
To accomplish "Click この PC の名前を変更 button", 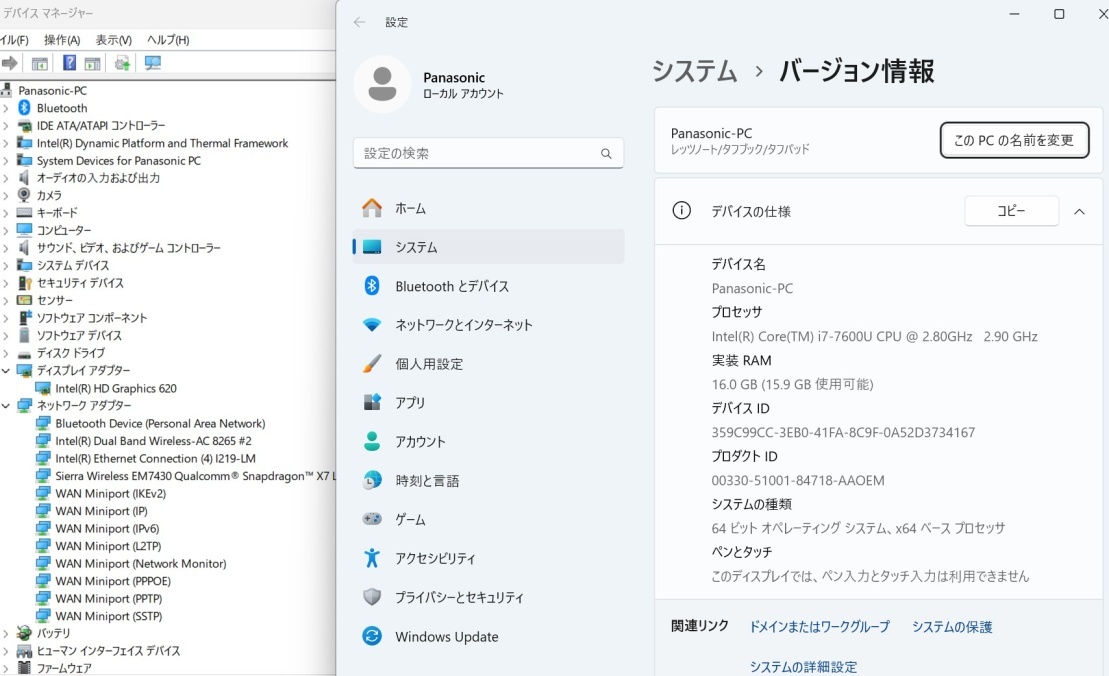I will pos(1014,140).
